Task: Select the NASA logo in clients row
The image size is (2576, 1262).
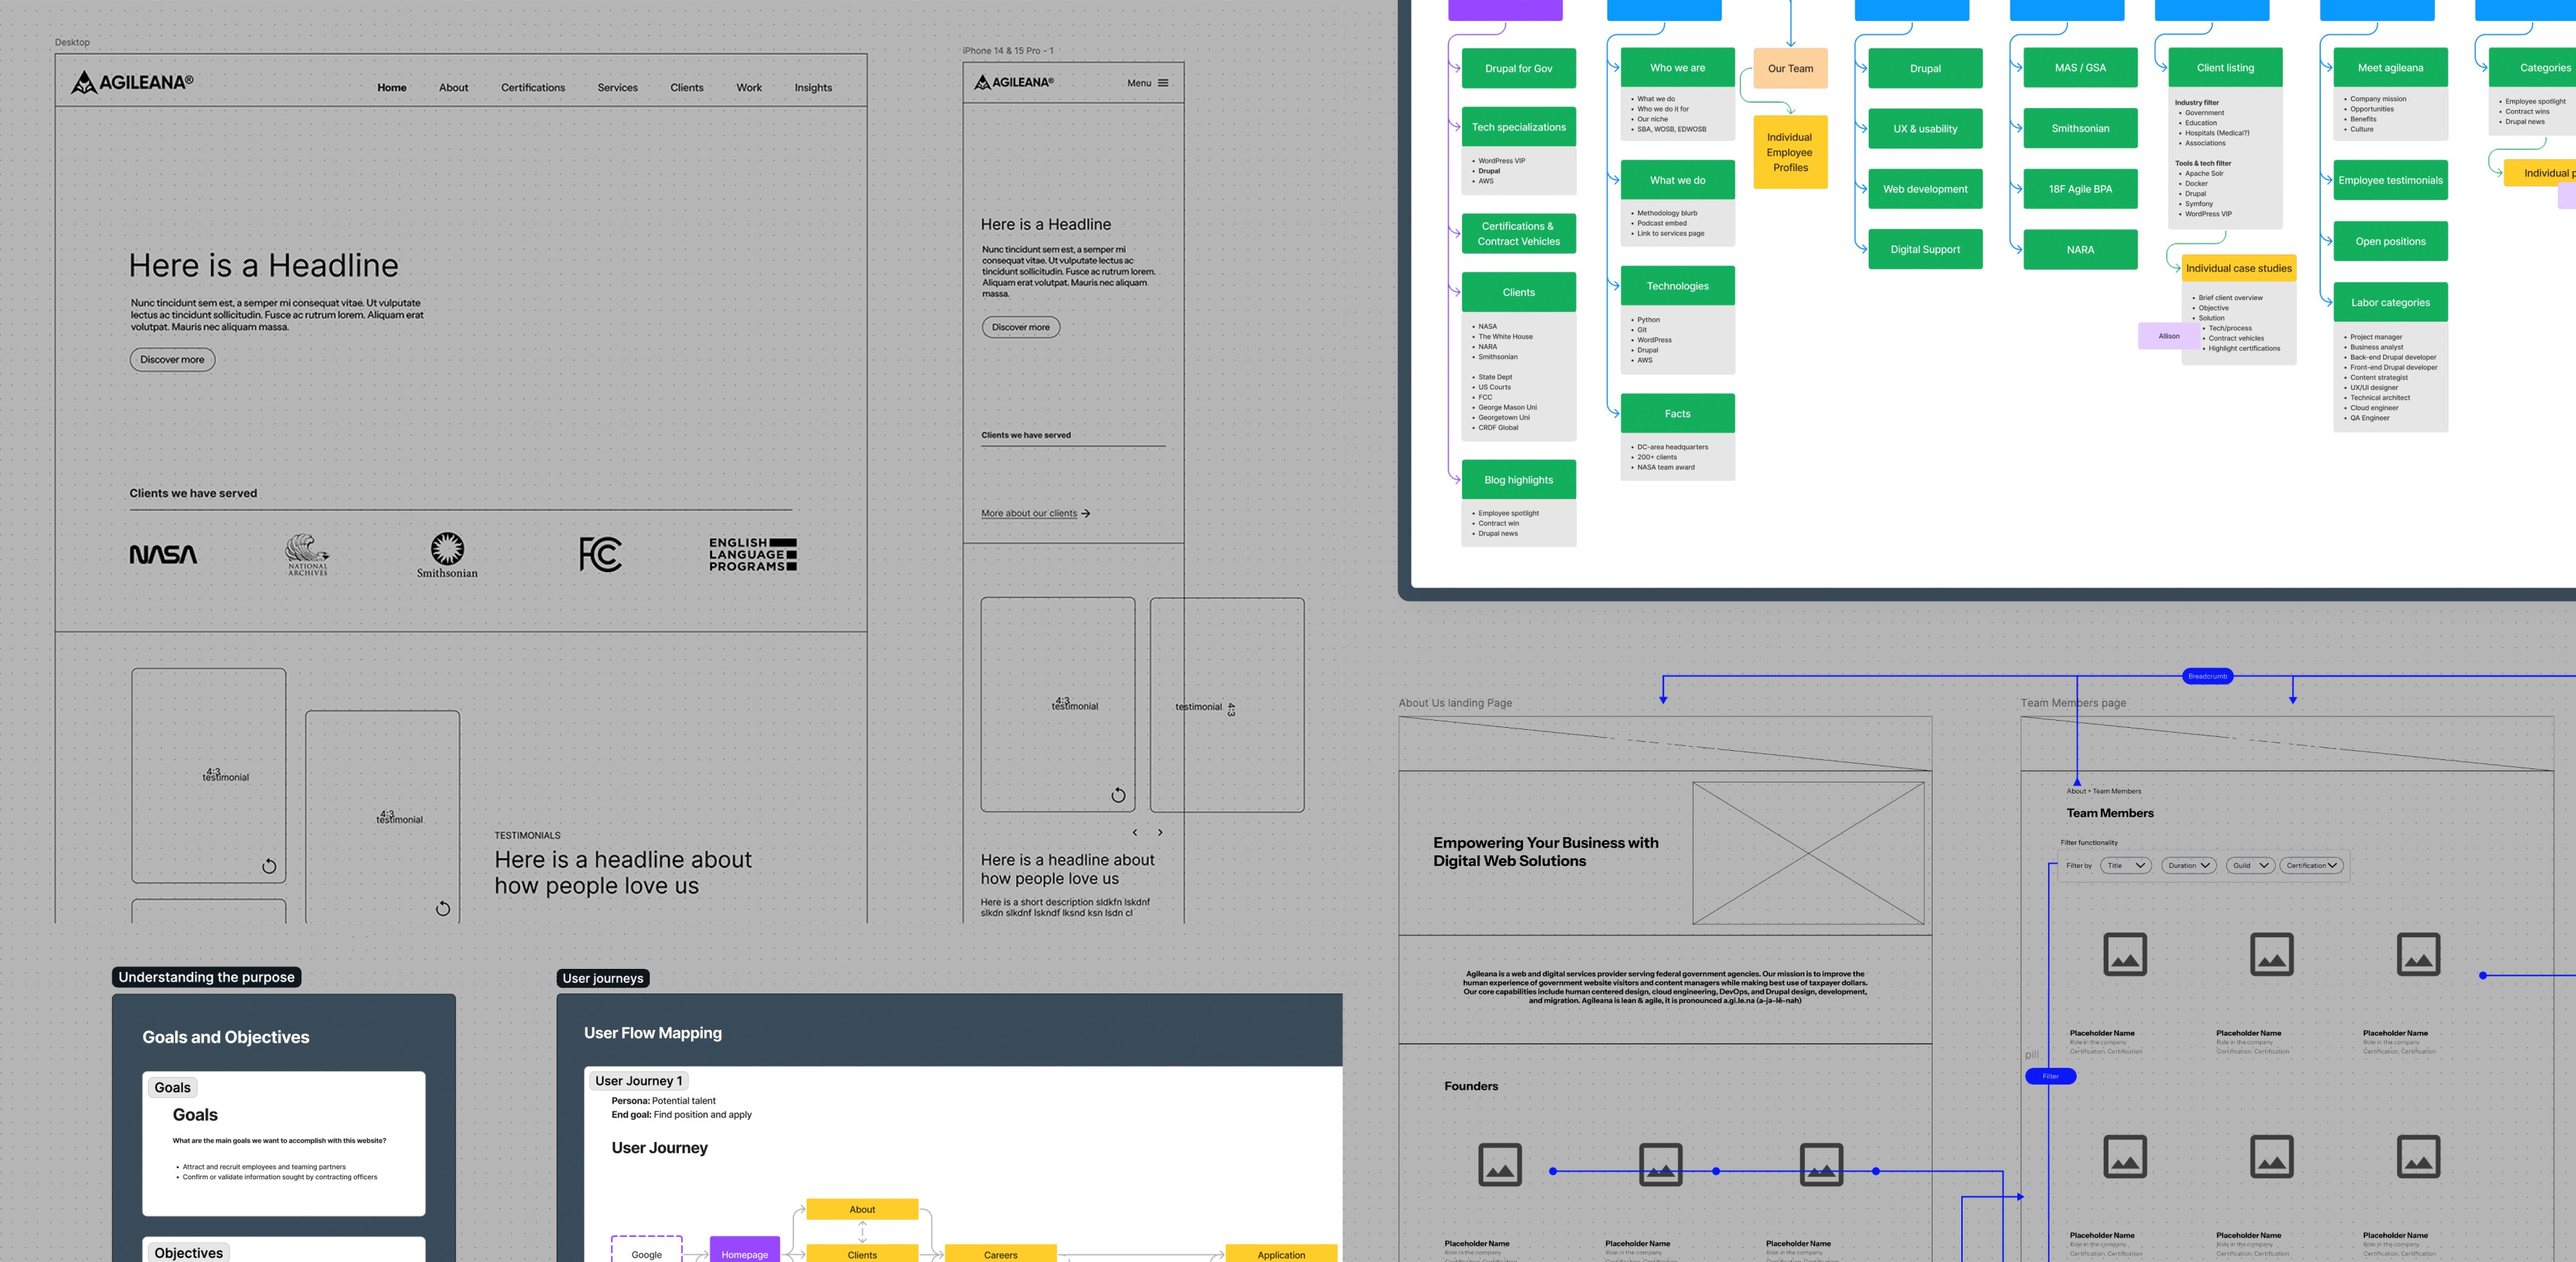Action: pyautogui.click(x=163, y=555)
